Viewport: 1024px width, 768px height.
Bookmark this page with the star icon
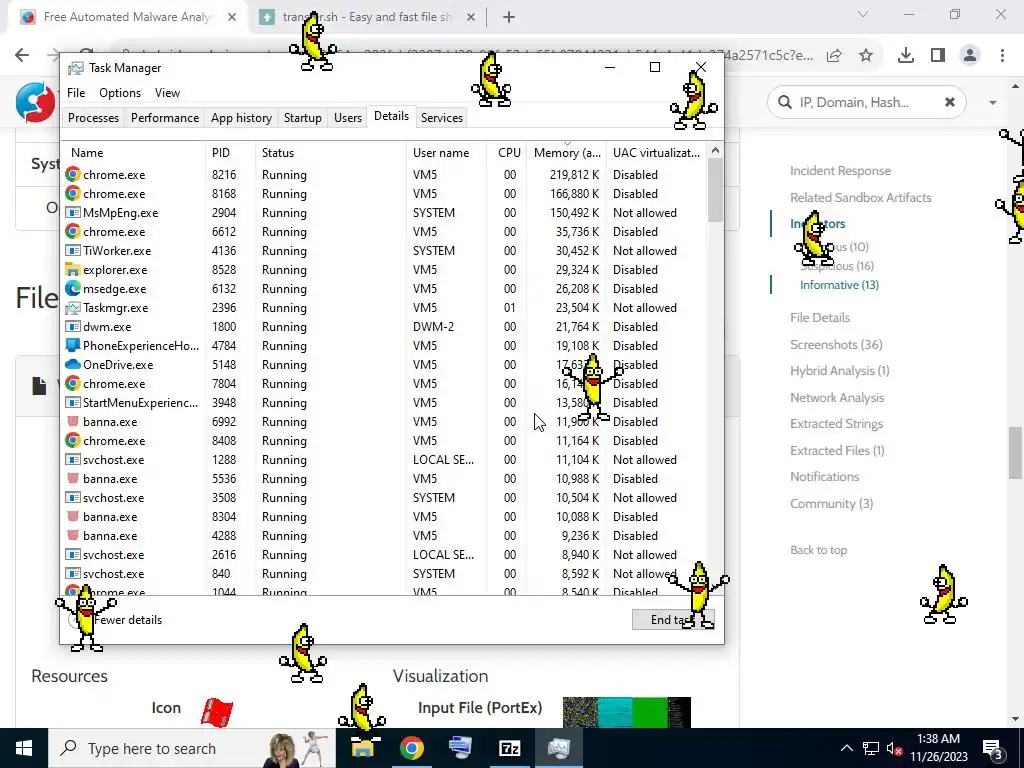[866, 56]
